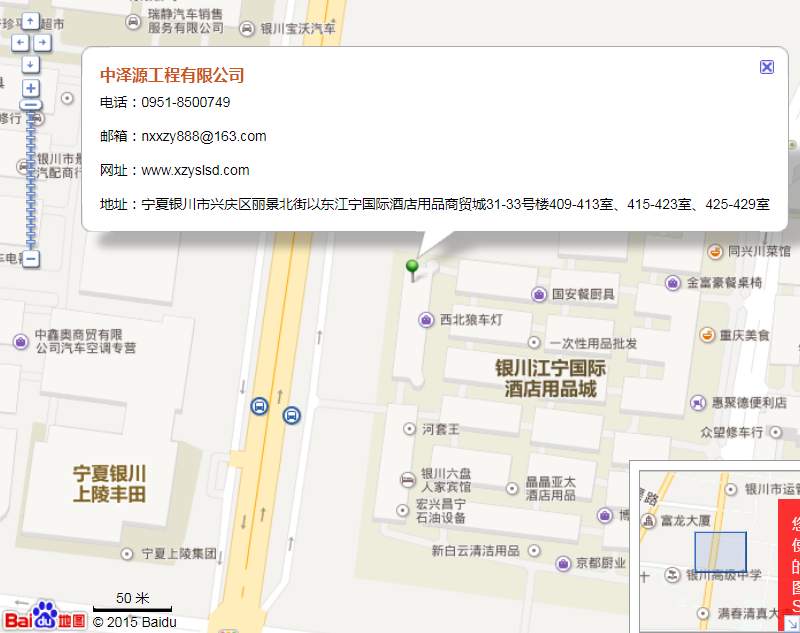Click the 惠聚德便利店 label
Viewport: 800px width, 633px height.
[749, 402]
